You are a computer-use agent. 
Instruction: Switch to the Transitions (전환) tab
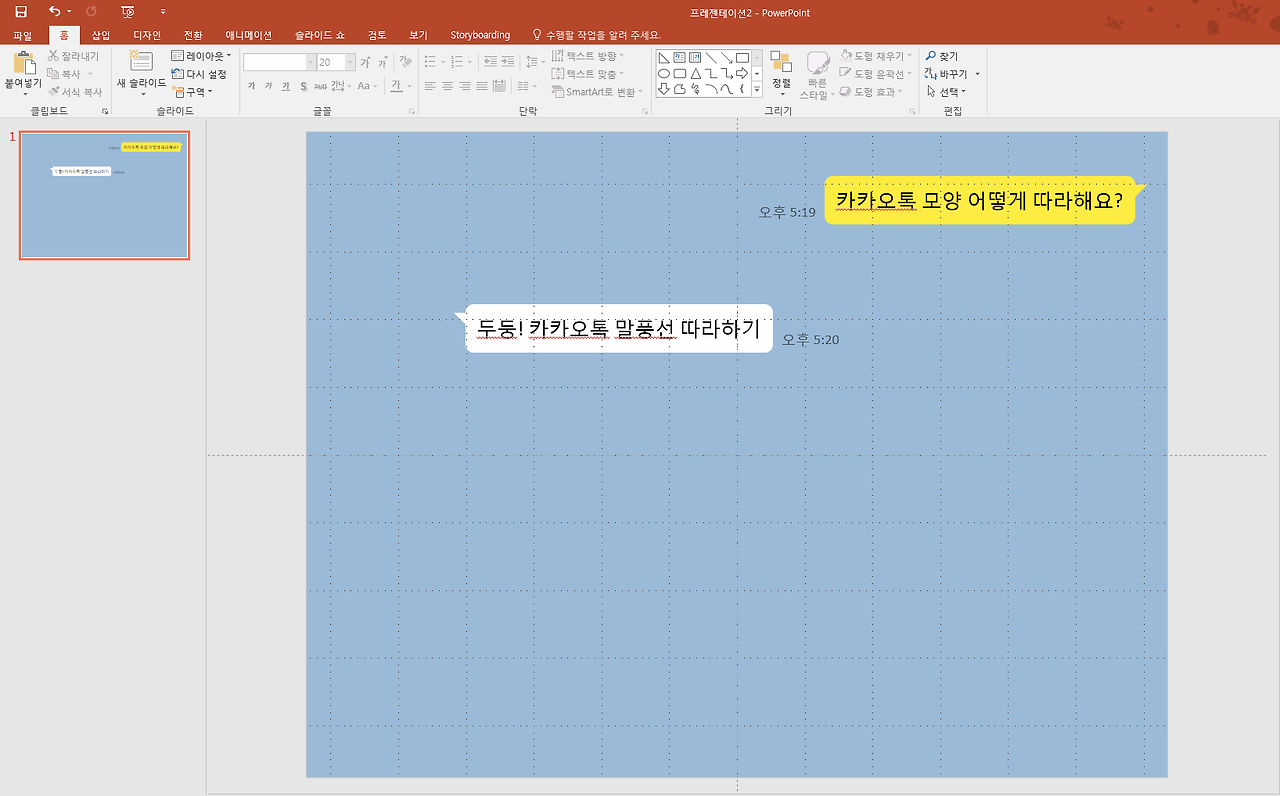(193, 35)
